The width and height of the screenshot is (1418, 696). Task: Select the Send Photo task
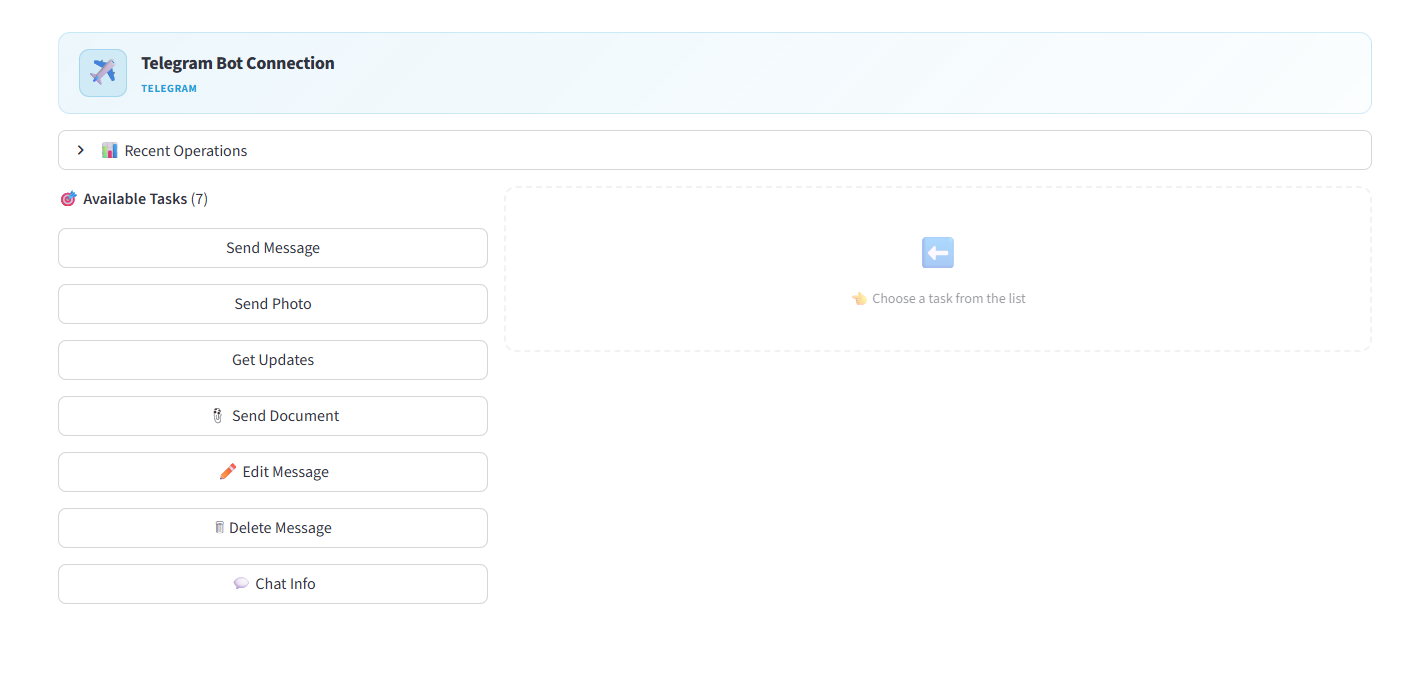point(273,304)
